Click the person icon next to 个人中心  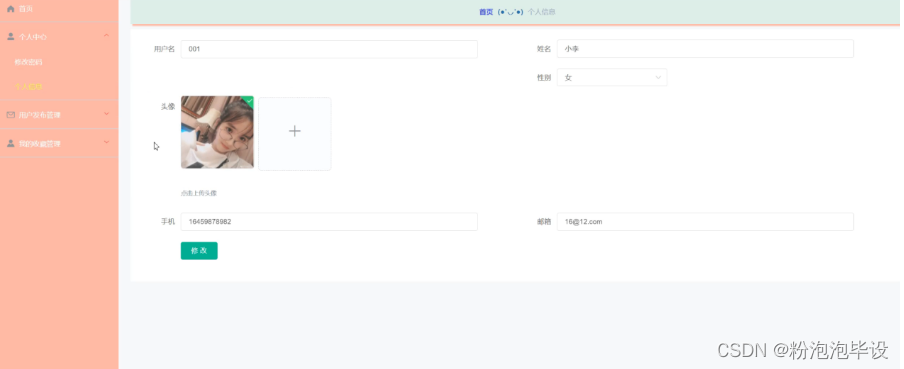coord(10,36)
